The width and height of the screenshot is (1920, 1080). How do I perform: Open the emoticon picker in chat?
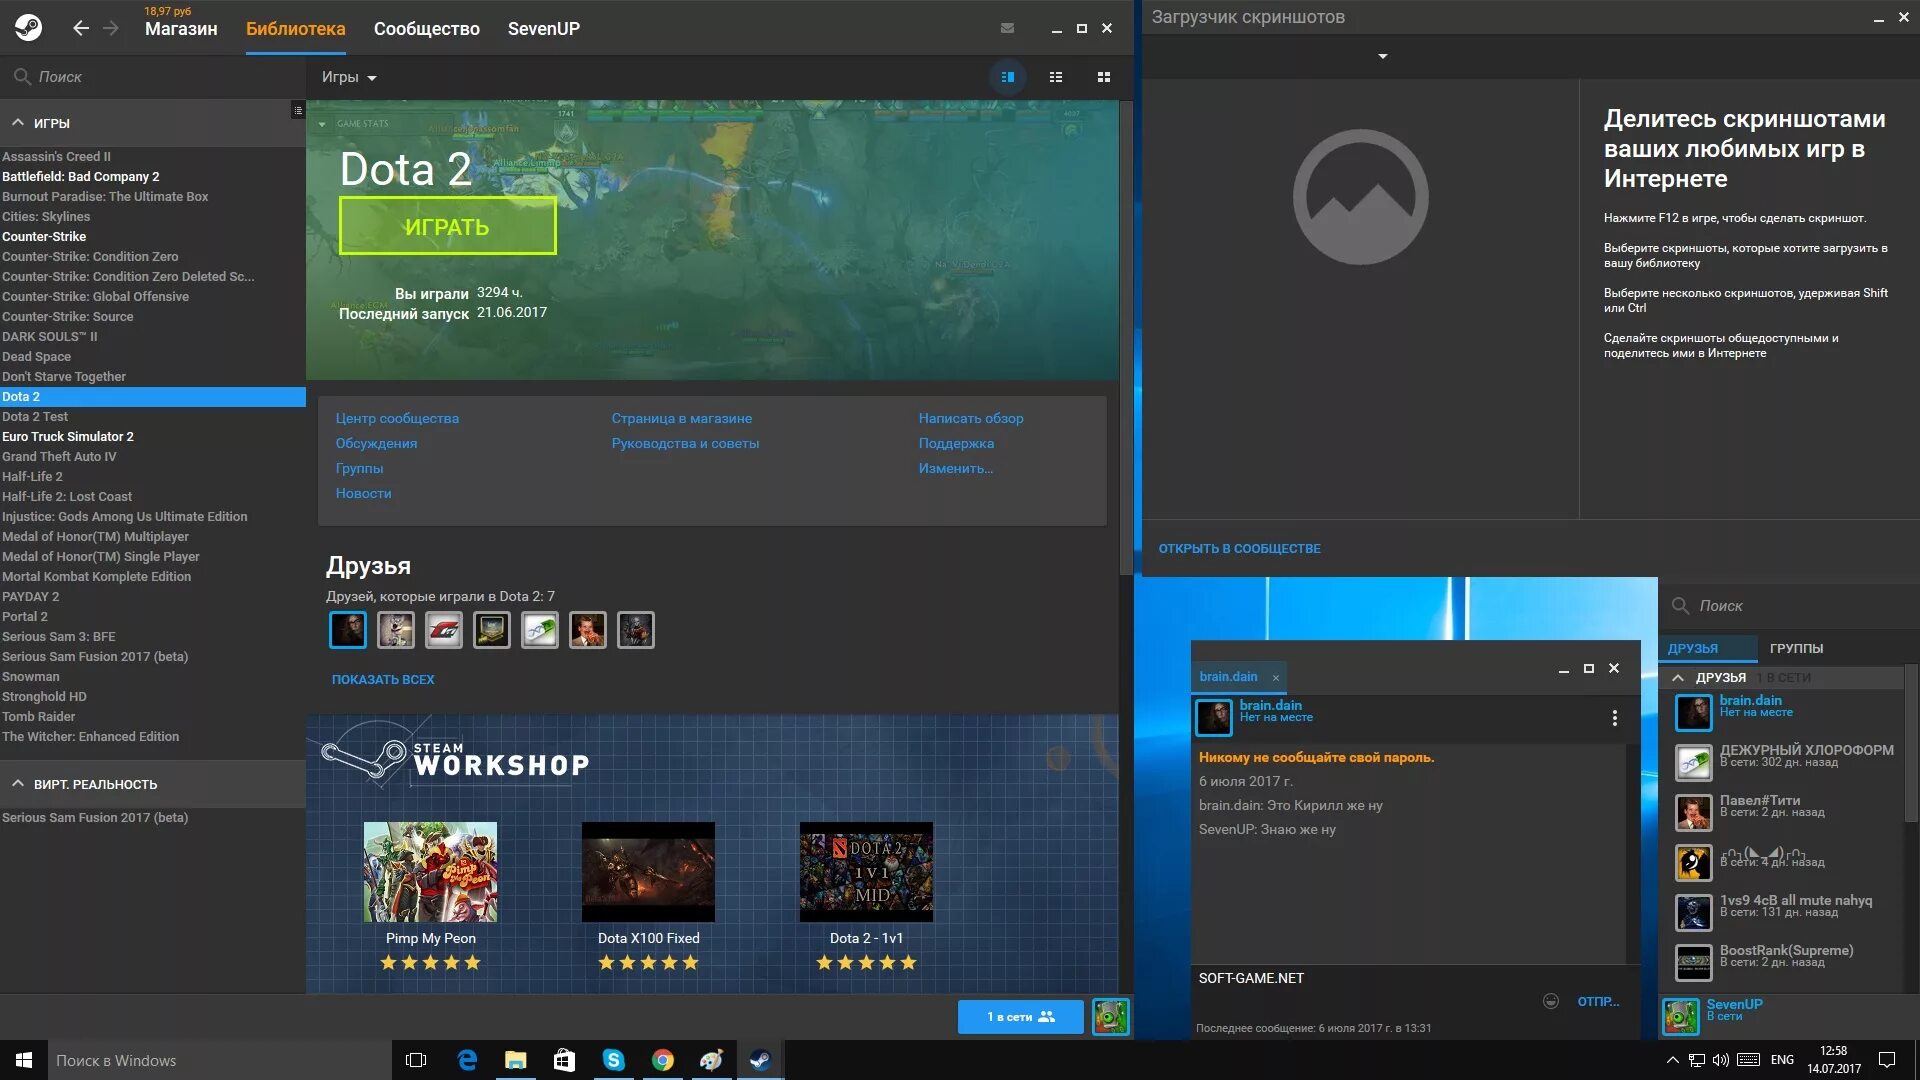(1551, 1001)
